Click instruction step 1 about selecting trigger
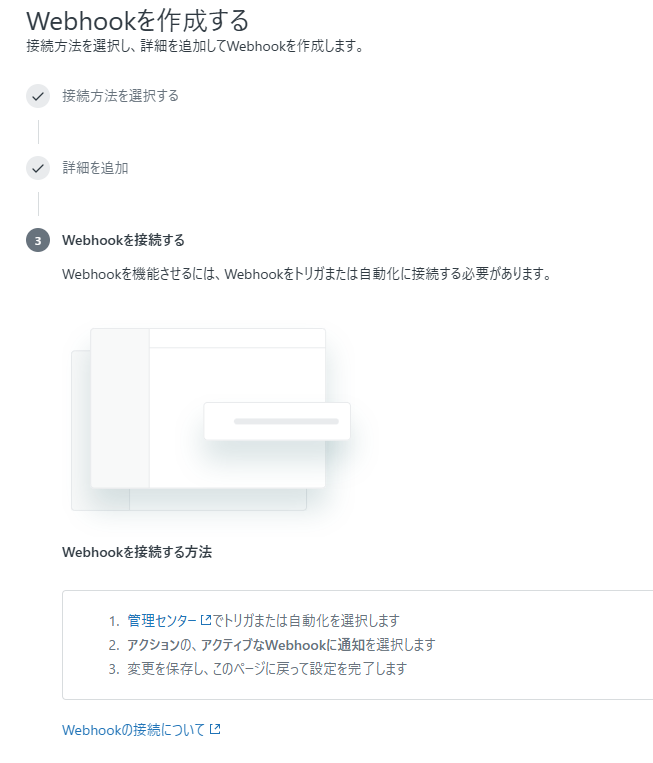The height and width of the screenshot is (763, 653). (254, 620)
